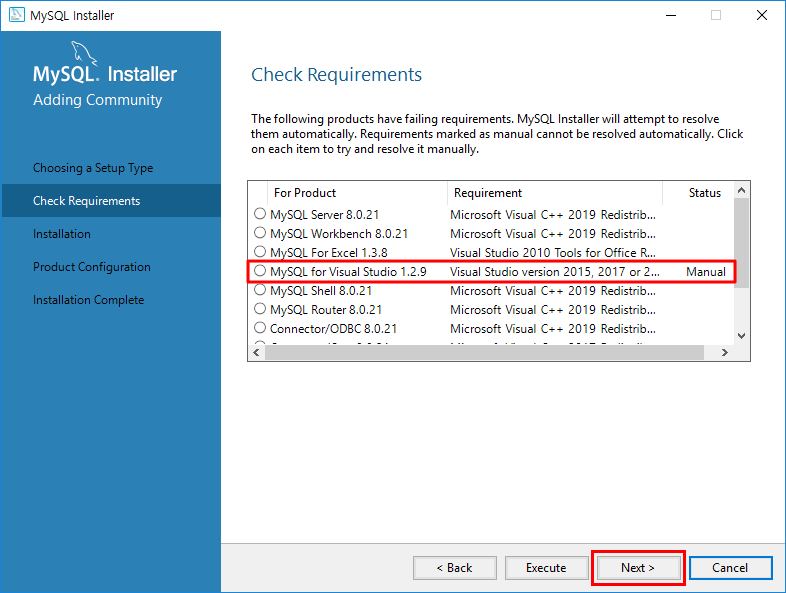Go to the Installation step in sidebar
Screen dimensions: 786x593
click(62, 234)
